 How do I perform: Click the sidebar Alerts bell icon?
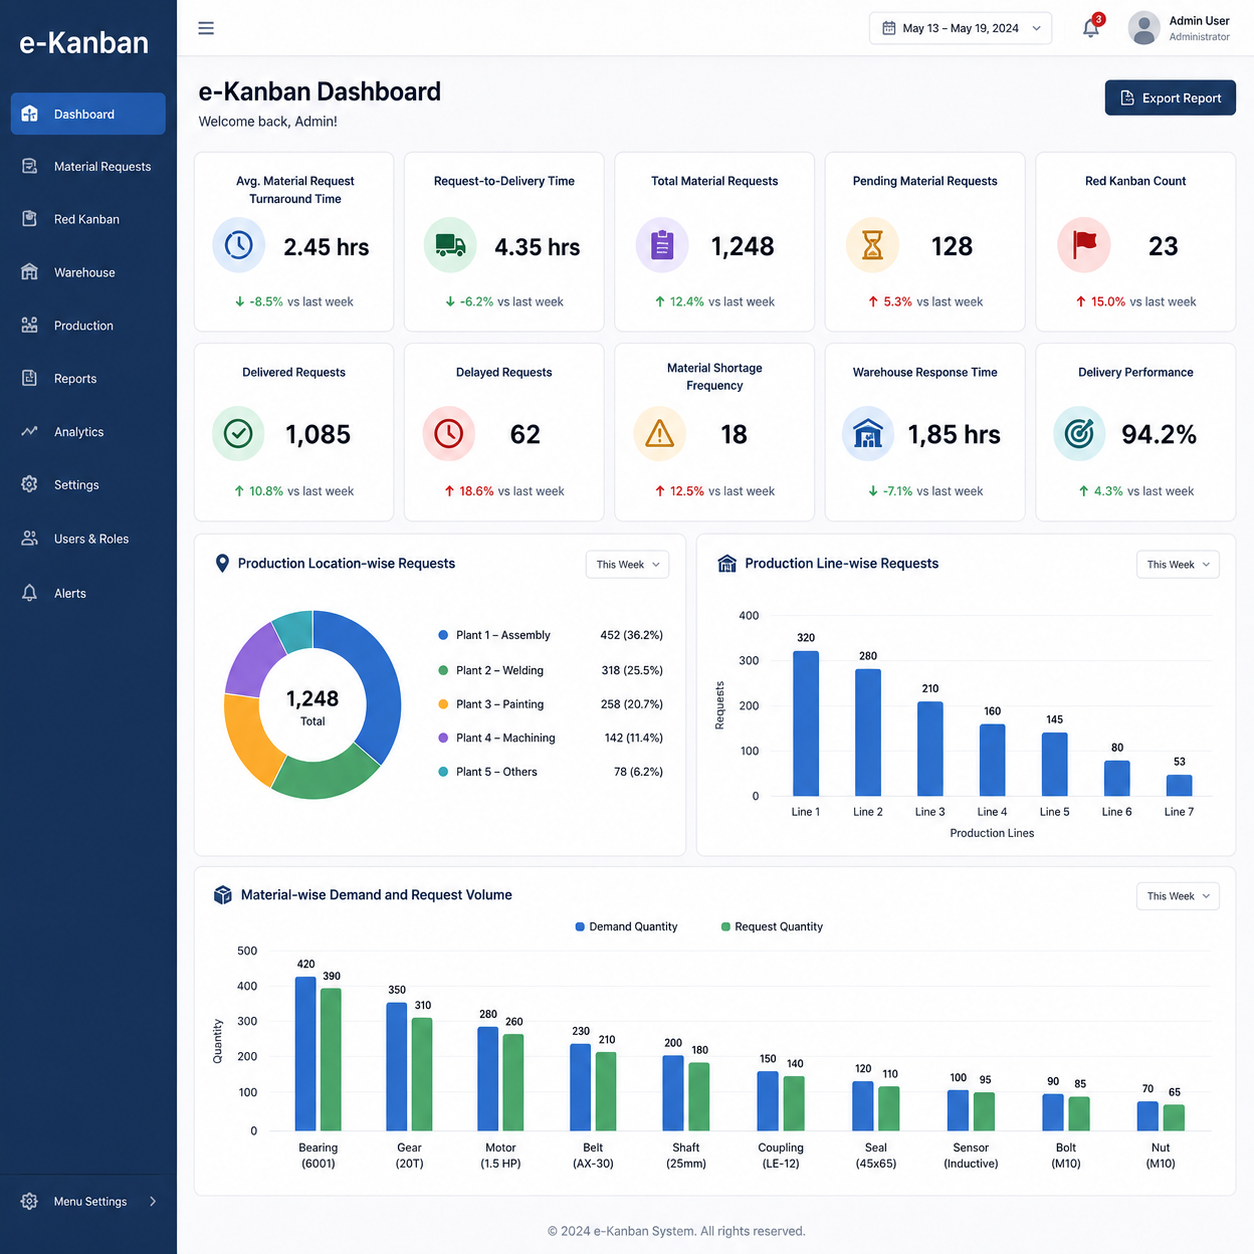point(30,592)
